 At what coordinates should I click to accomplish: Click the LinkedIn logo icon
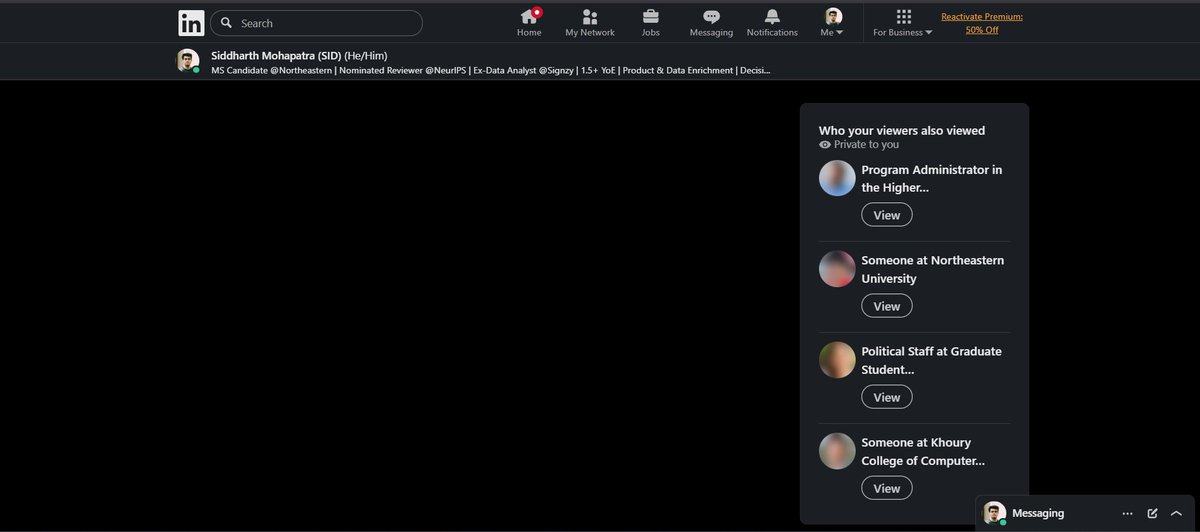tap(191, 23)
